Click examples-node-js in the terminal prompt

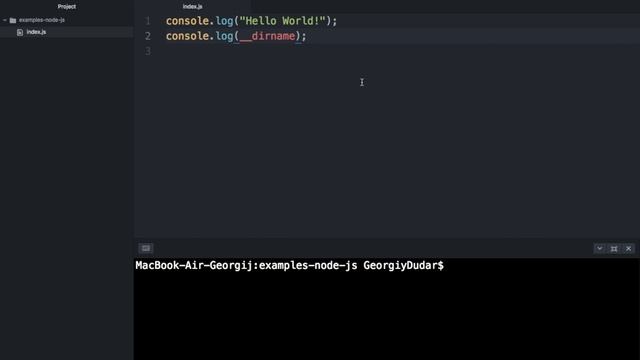click(x=308, y=265)
